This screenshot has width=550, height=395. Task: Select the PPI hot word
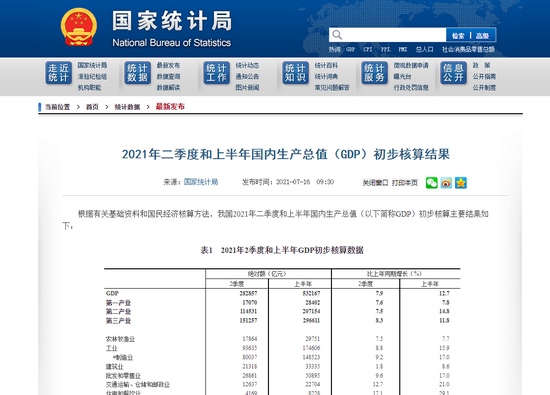pos(385,49)
